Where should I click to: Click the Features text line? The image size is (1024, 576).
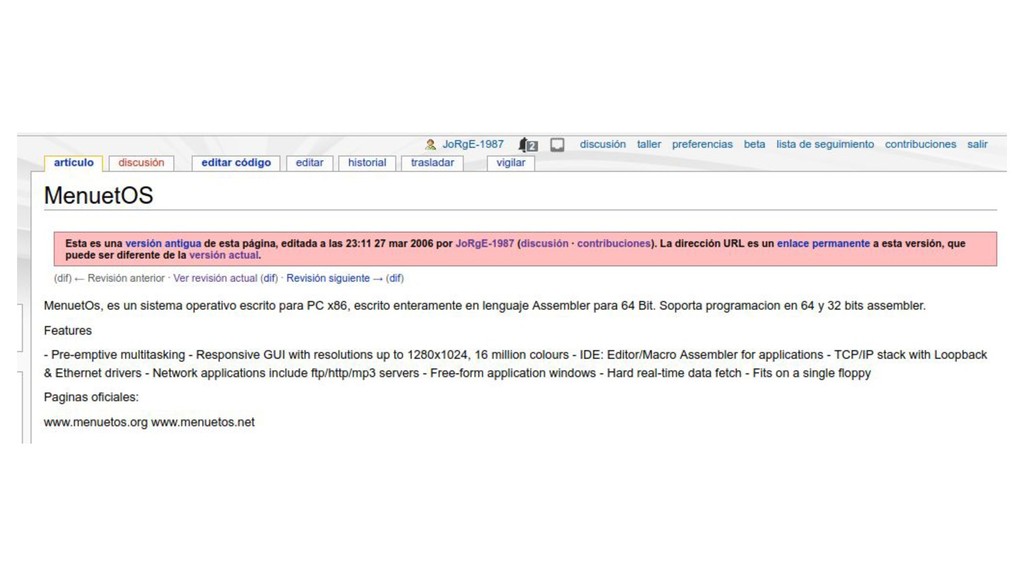68,330
